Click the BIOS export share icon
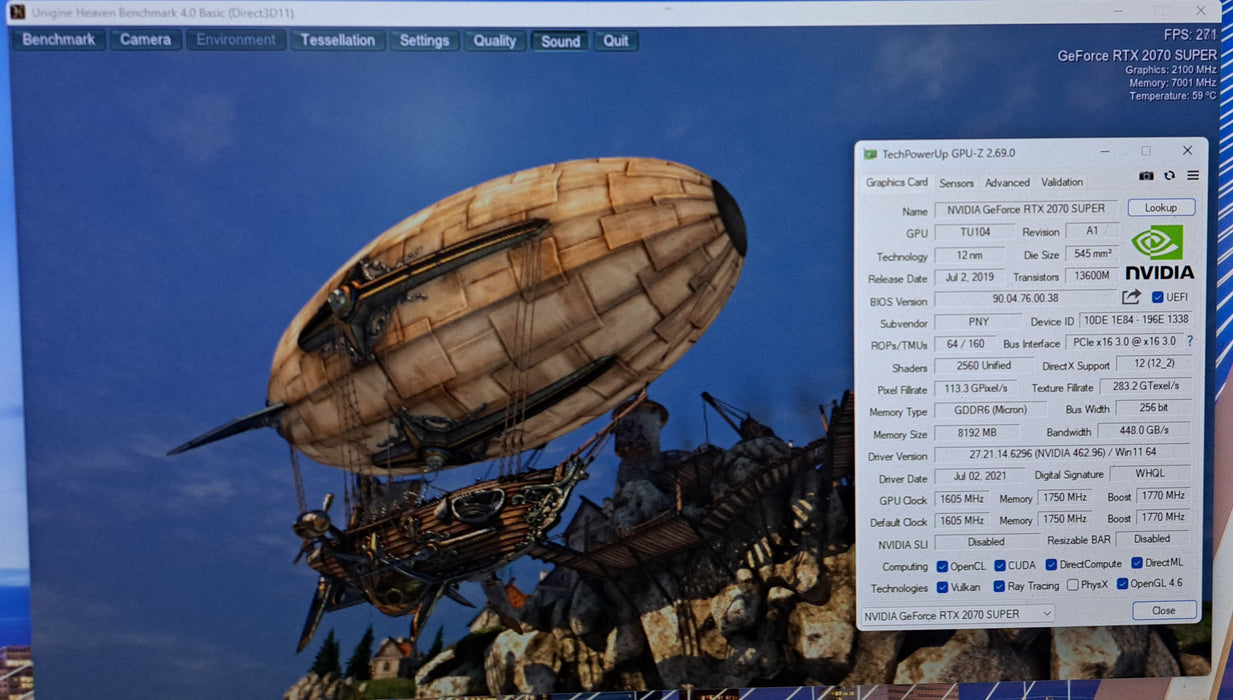Image resolution: width=1233 pixels, height=700 pixels. pos(1131,297)
